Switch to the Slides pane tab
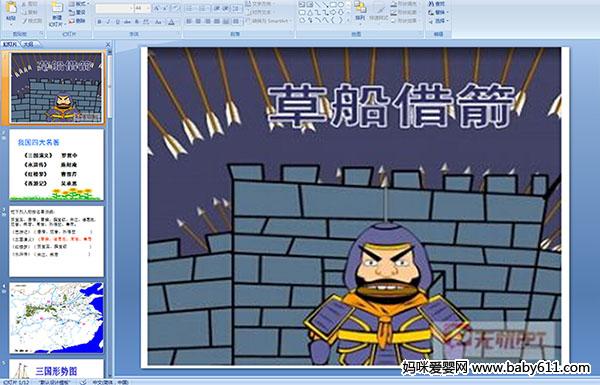The height and width of the screenshot is (385, 600). (10, 44)
